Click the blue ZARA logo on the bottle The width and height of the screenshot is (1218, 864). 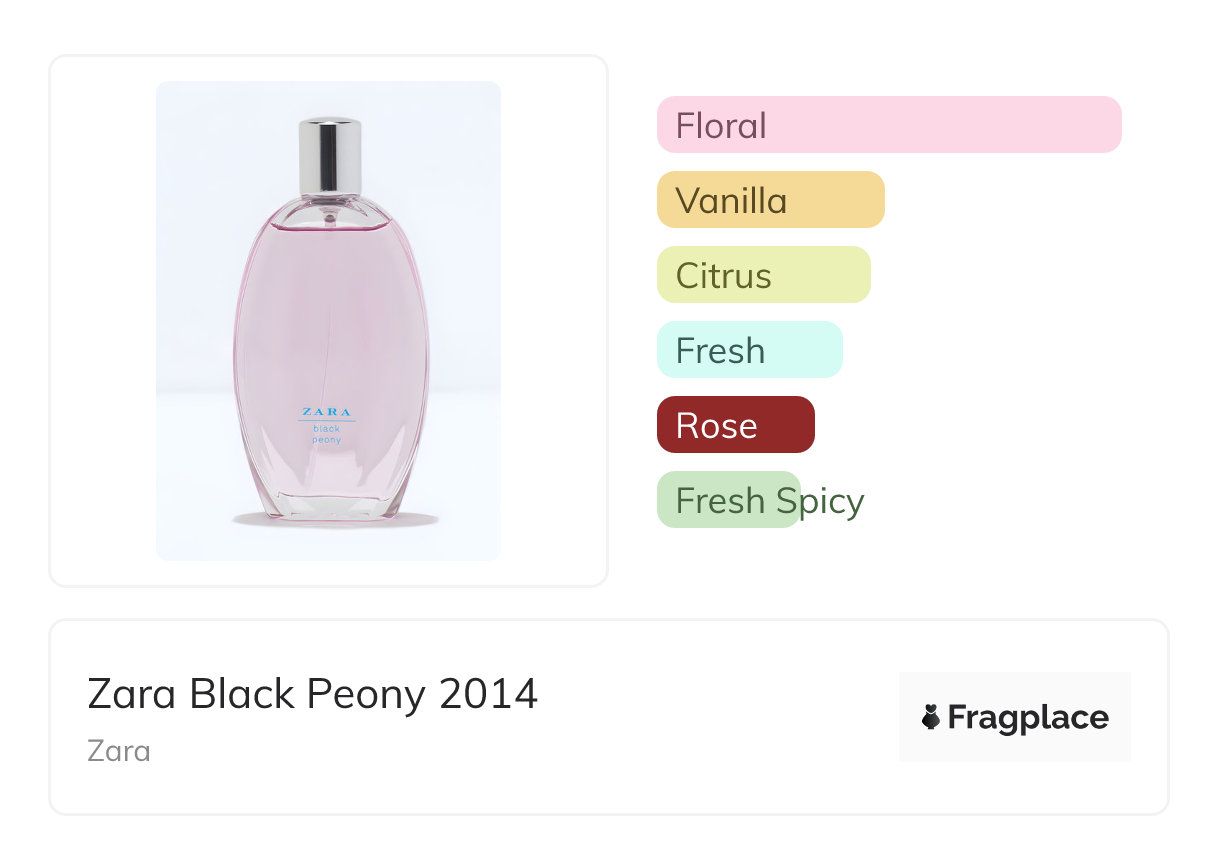pyautogui.click(x=326, y=412)
